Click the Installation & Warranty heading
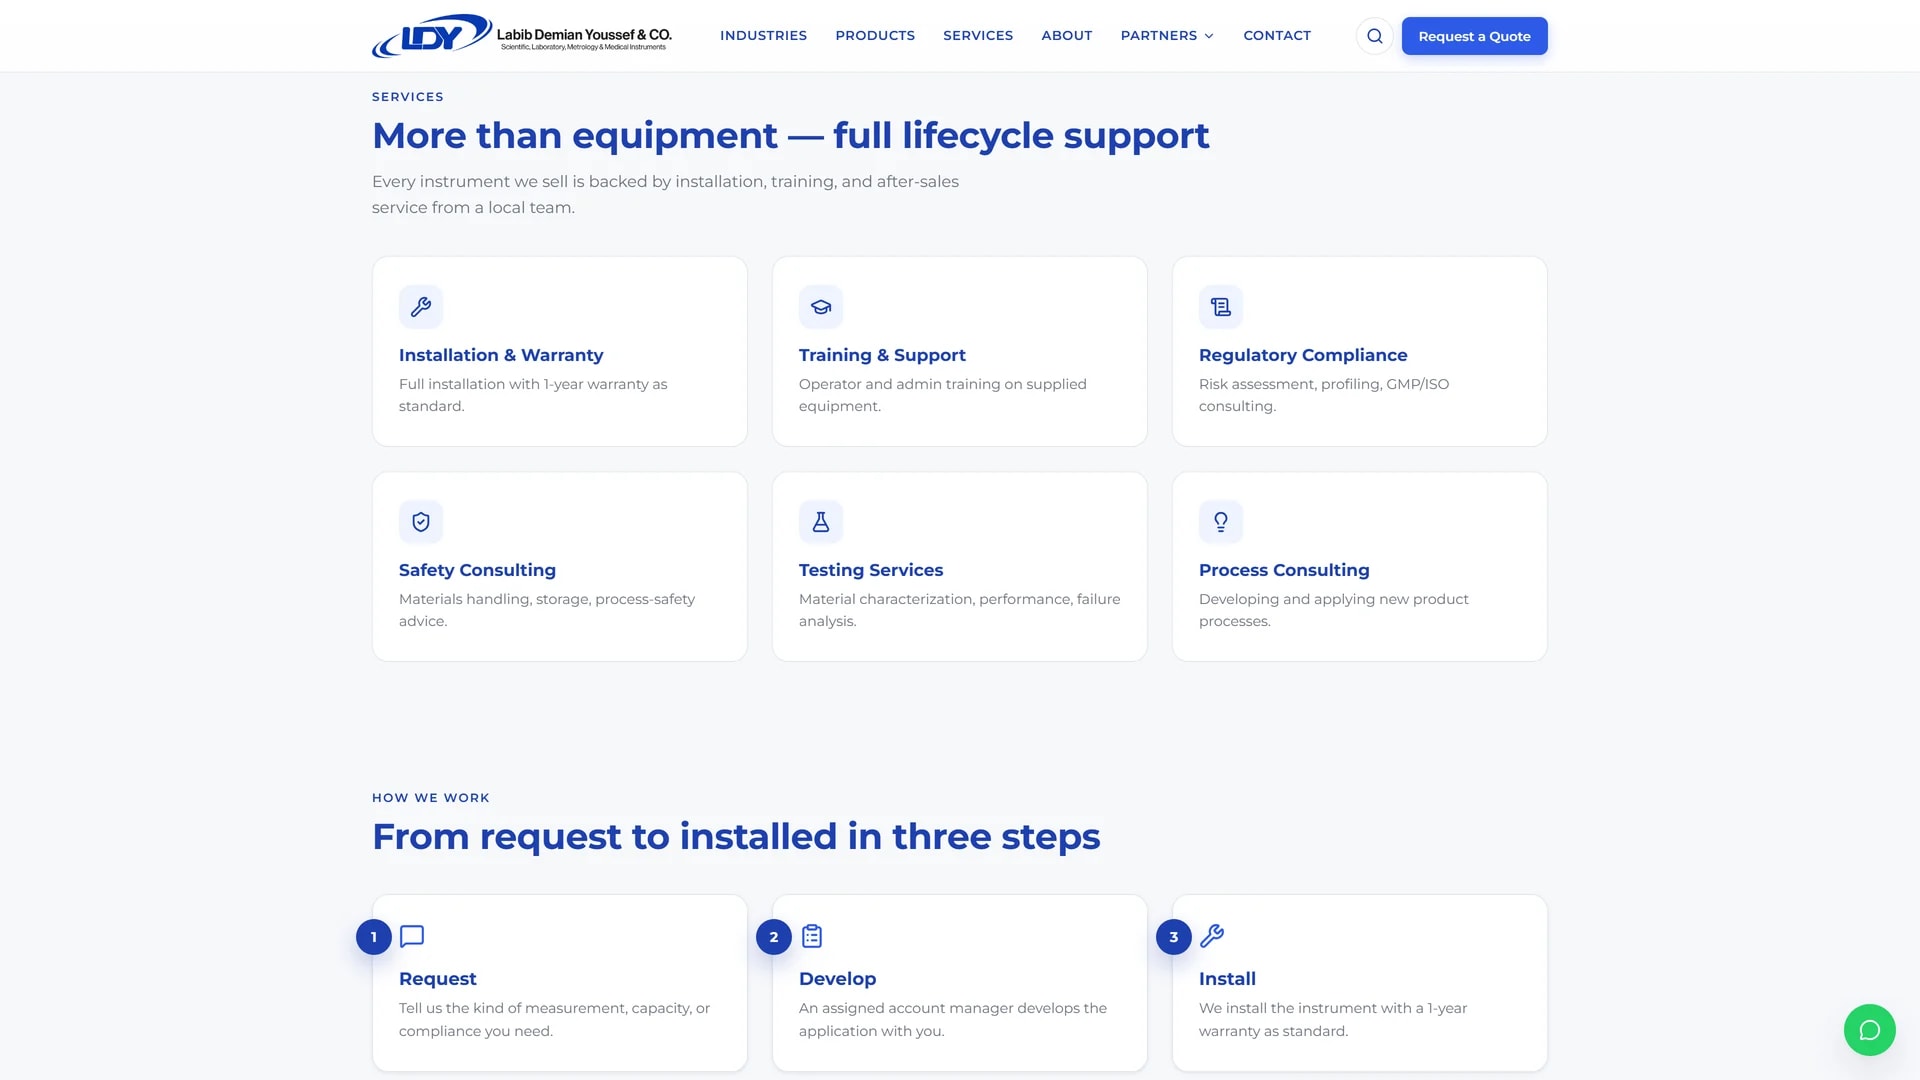Screen dimensions: 1920x1080 [501, 355]
